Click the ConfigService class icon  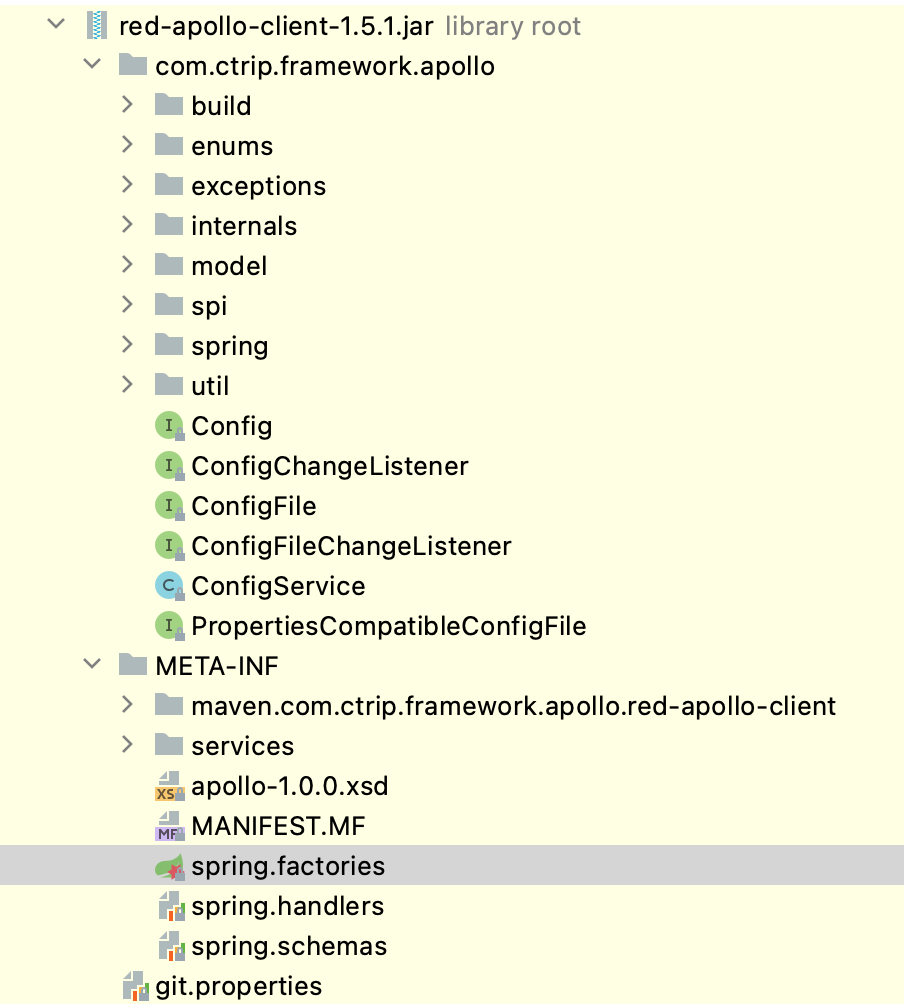(169, 586)
